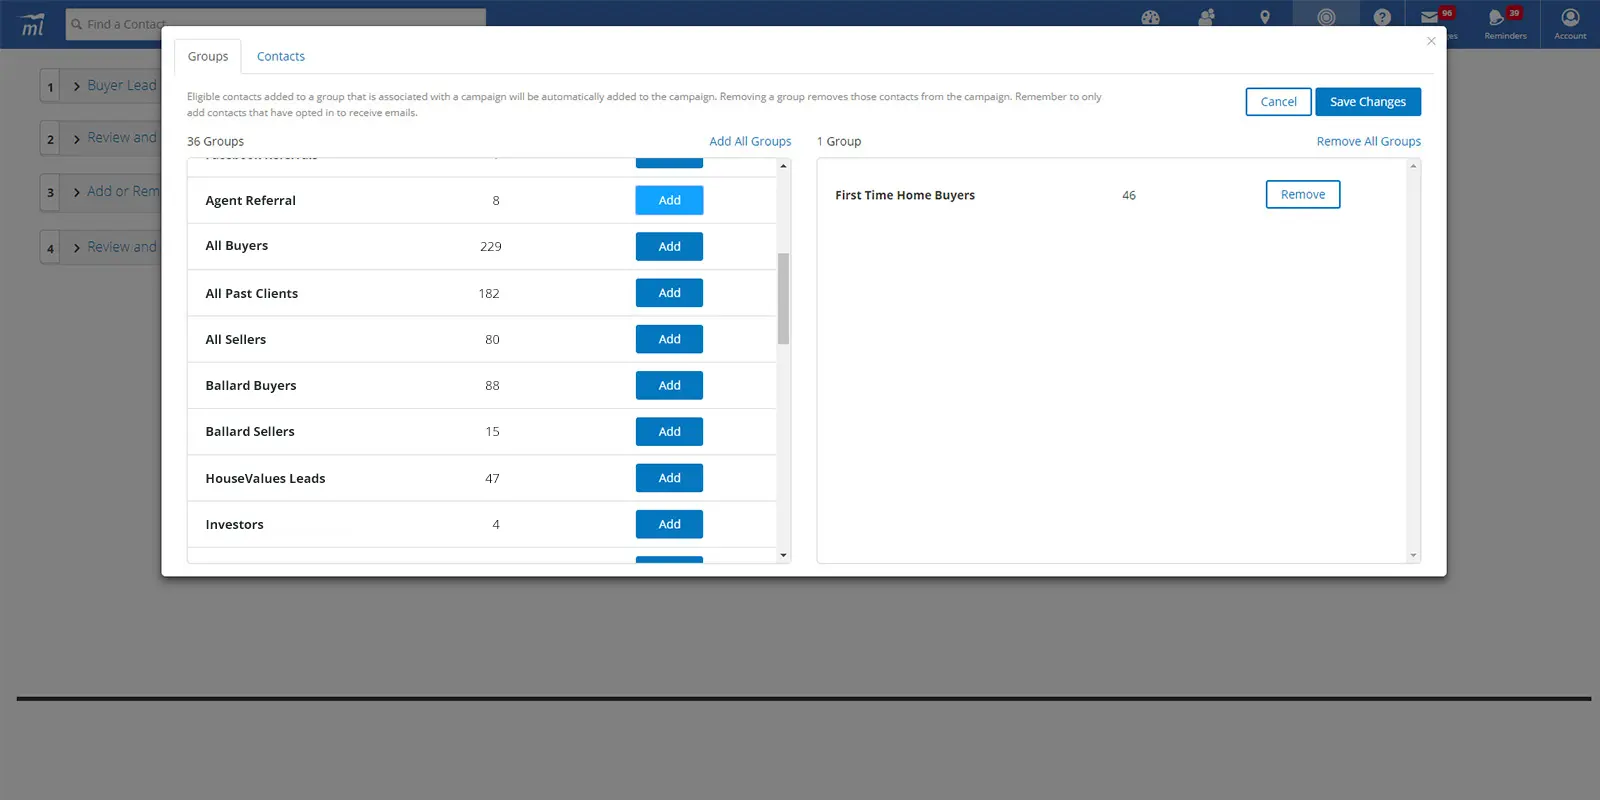Screen dimensions: 1600x800
Task: Select the Investors group name
Action: coord(234,524)
